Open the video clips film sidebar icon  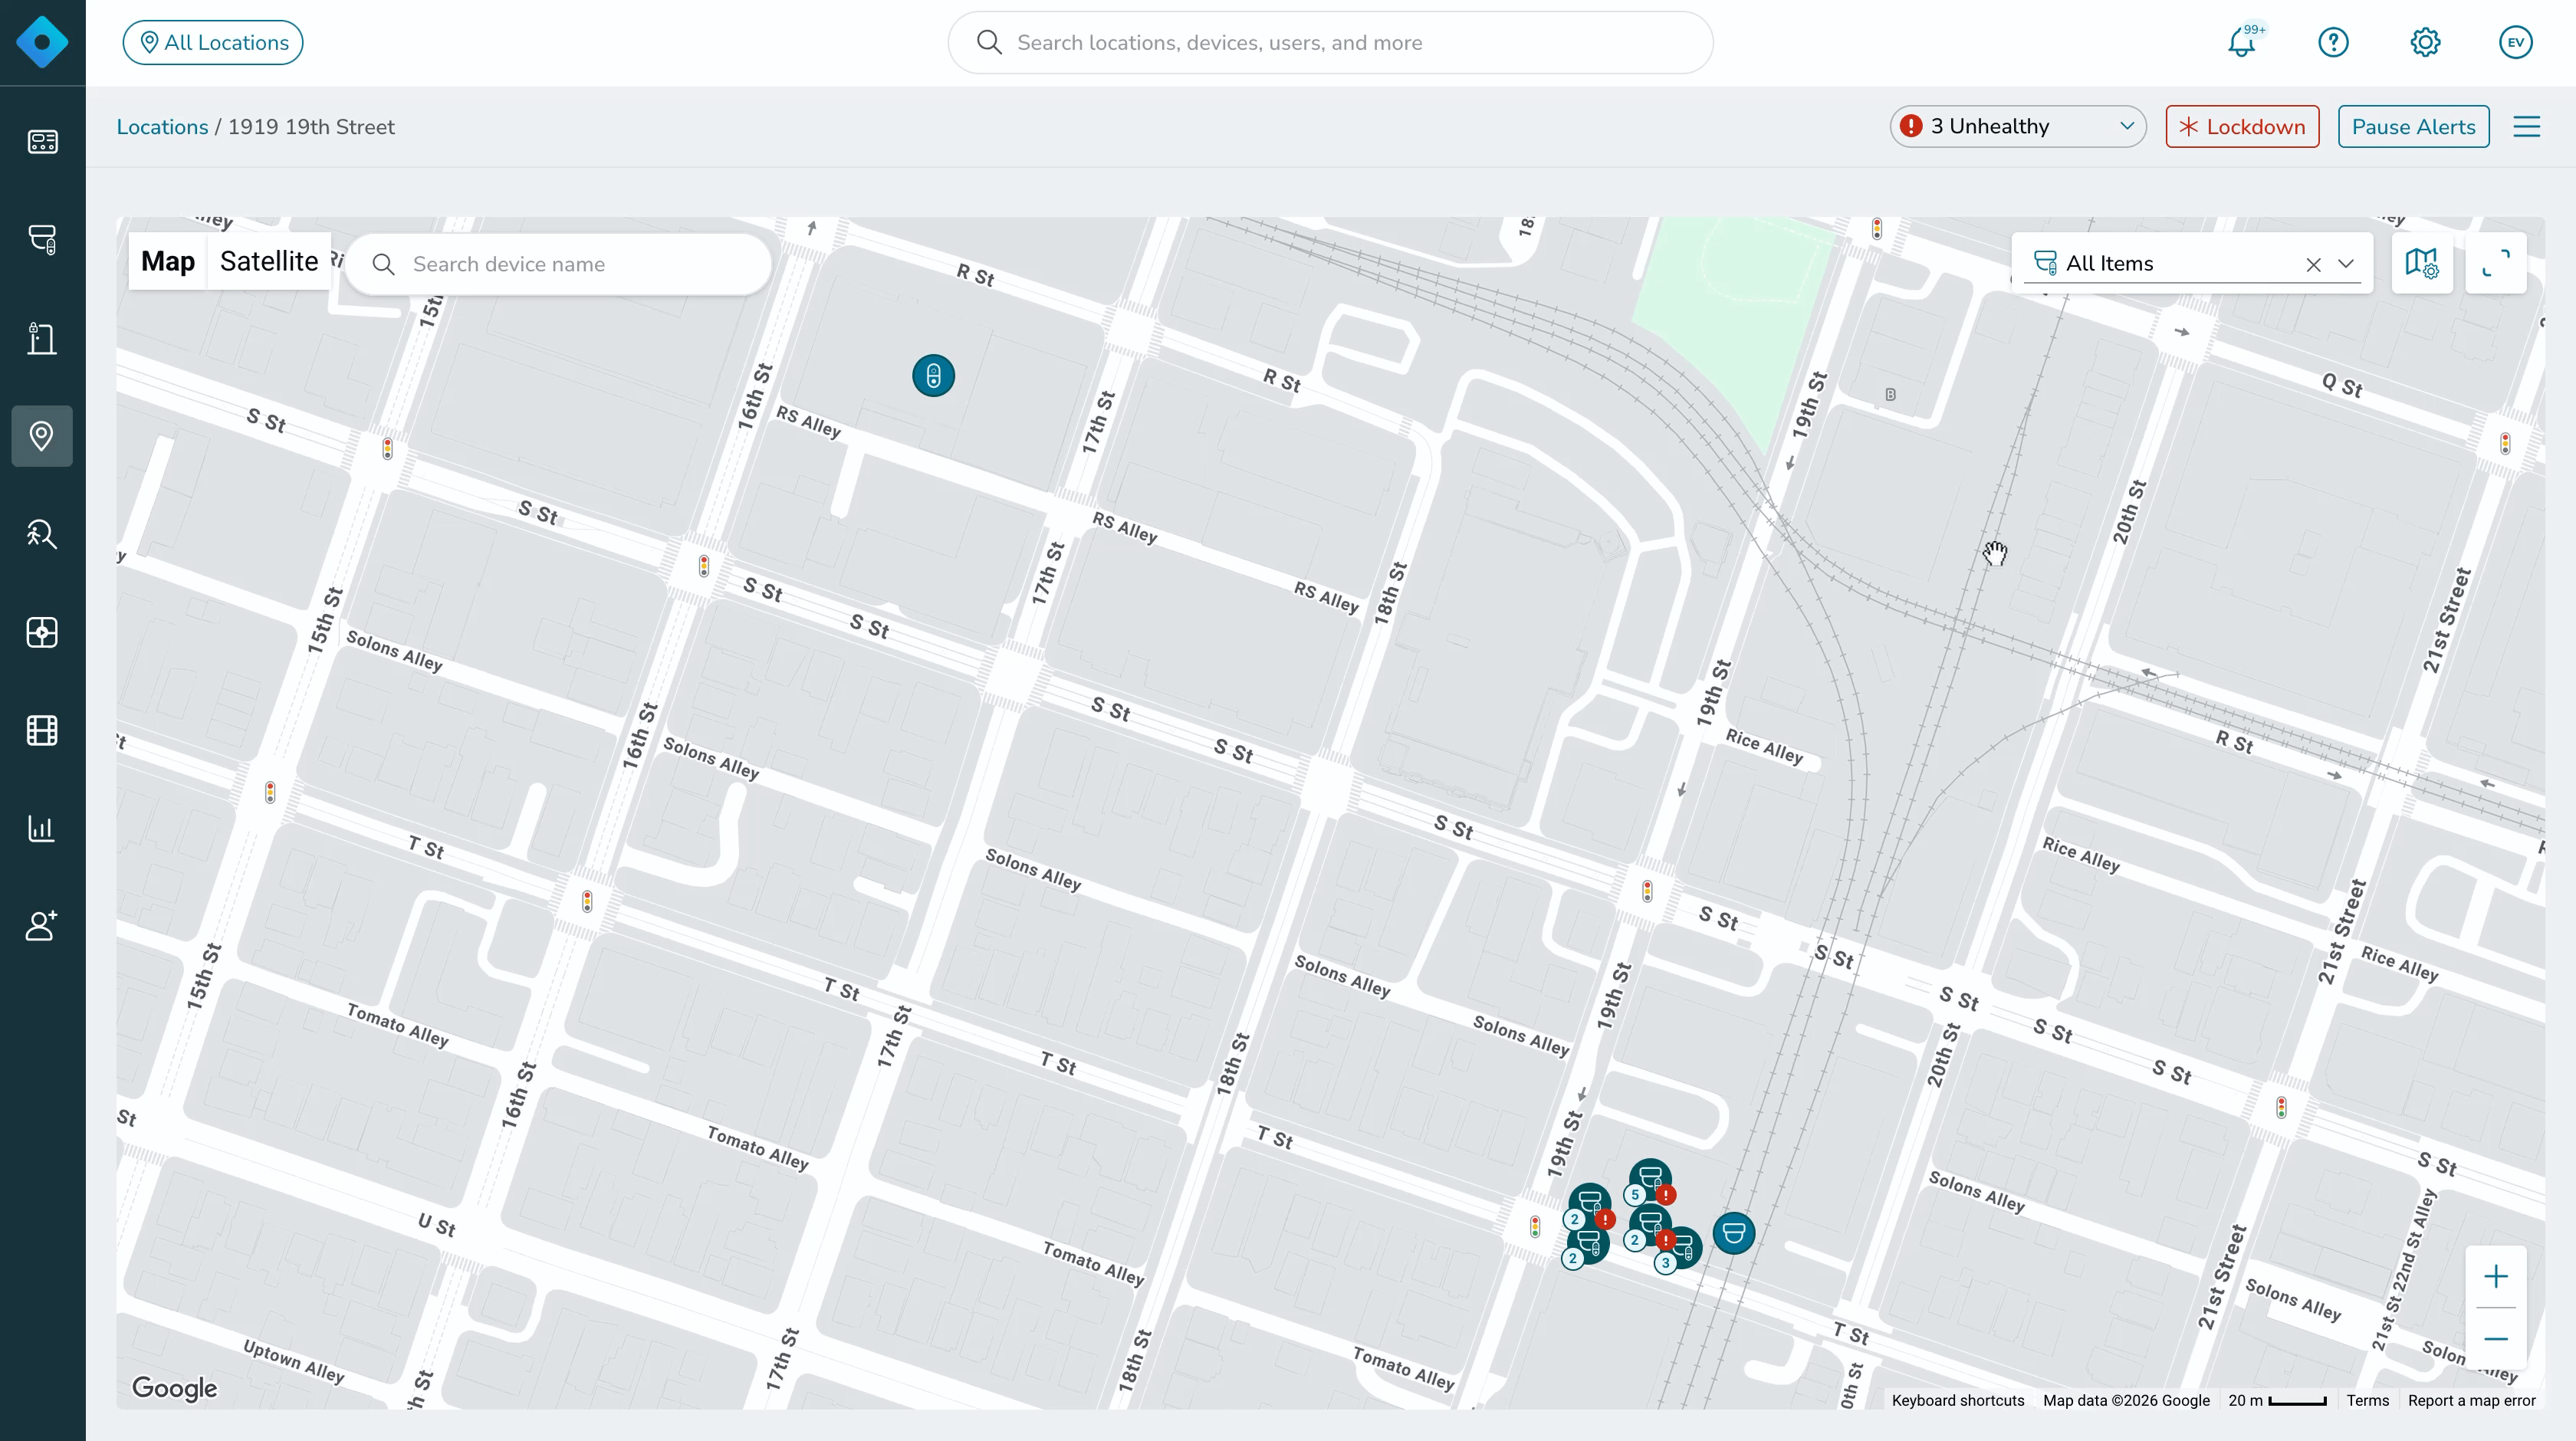coord(42,731)
